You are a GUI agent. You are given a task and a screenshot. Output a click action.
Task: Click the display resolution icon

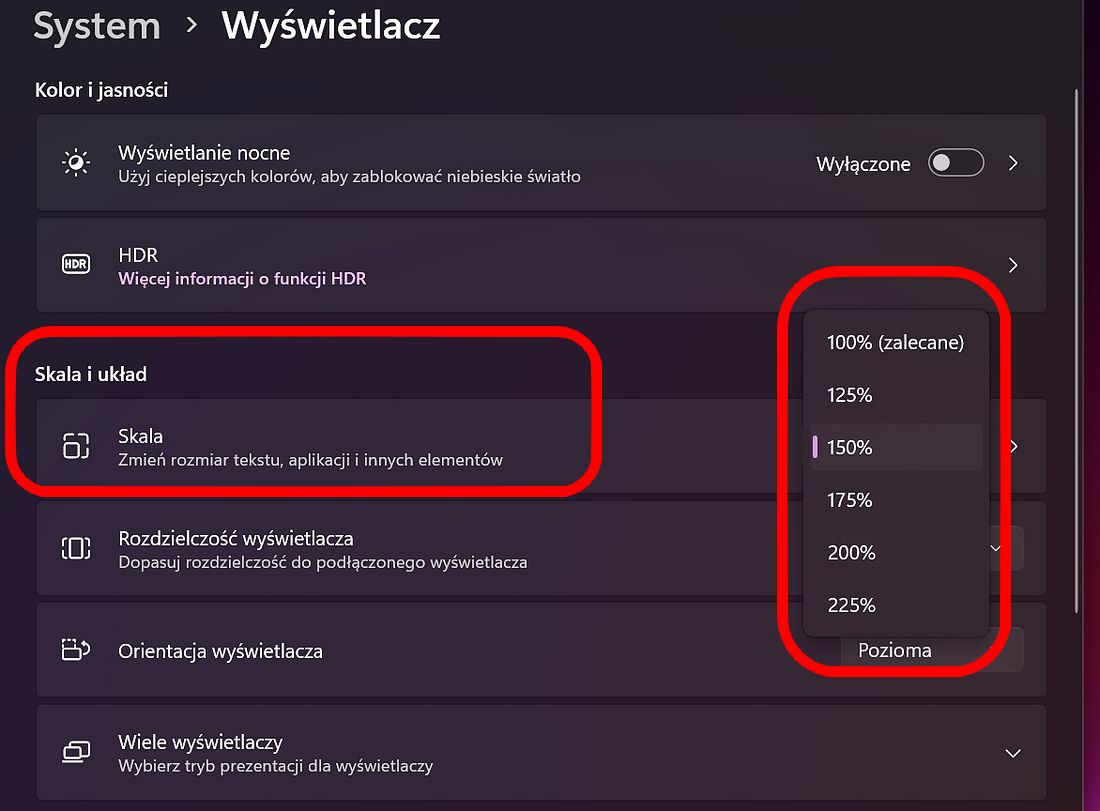pos(76,548)
